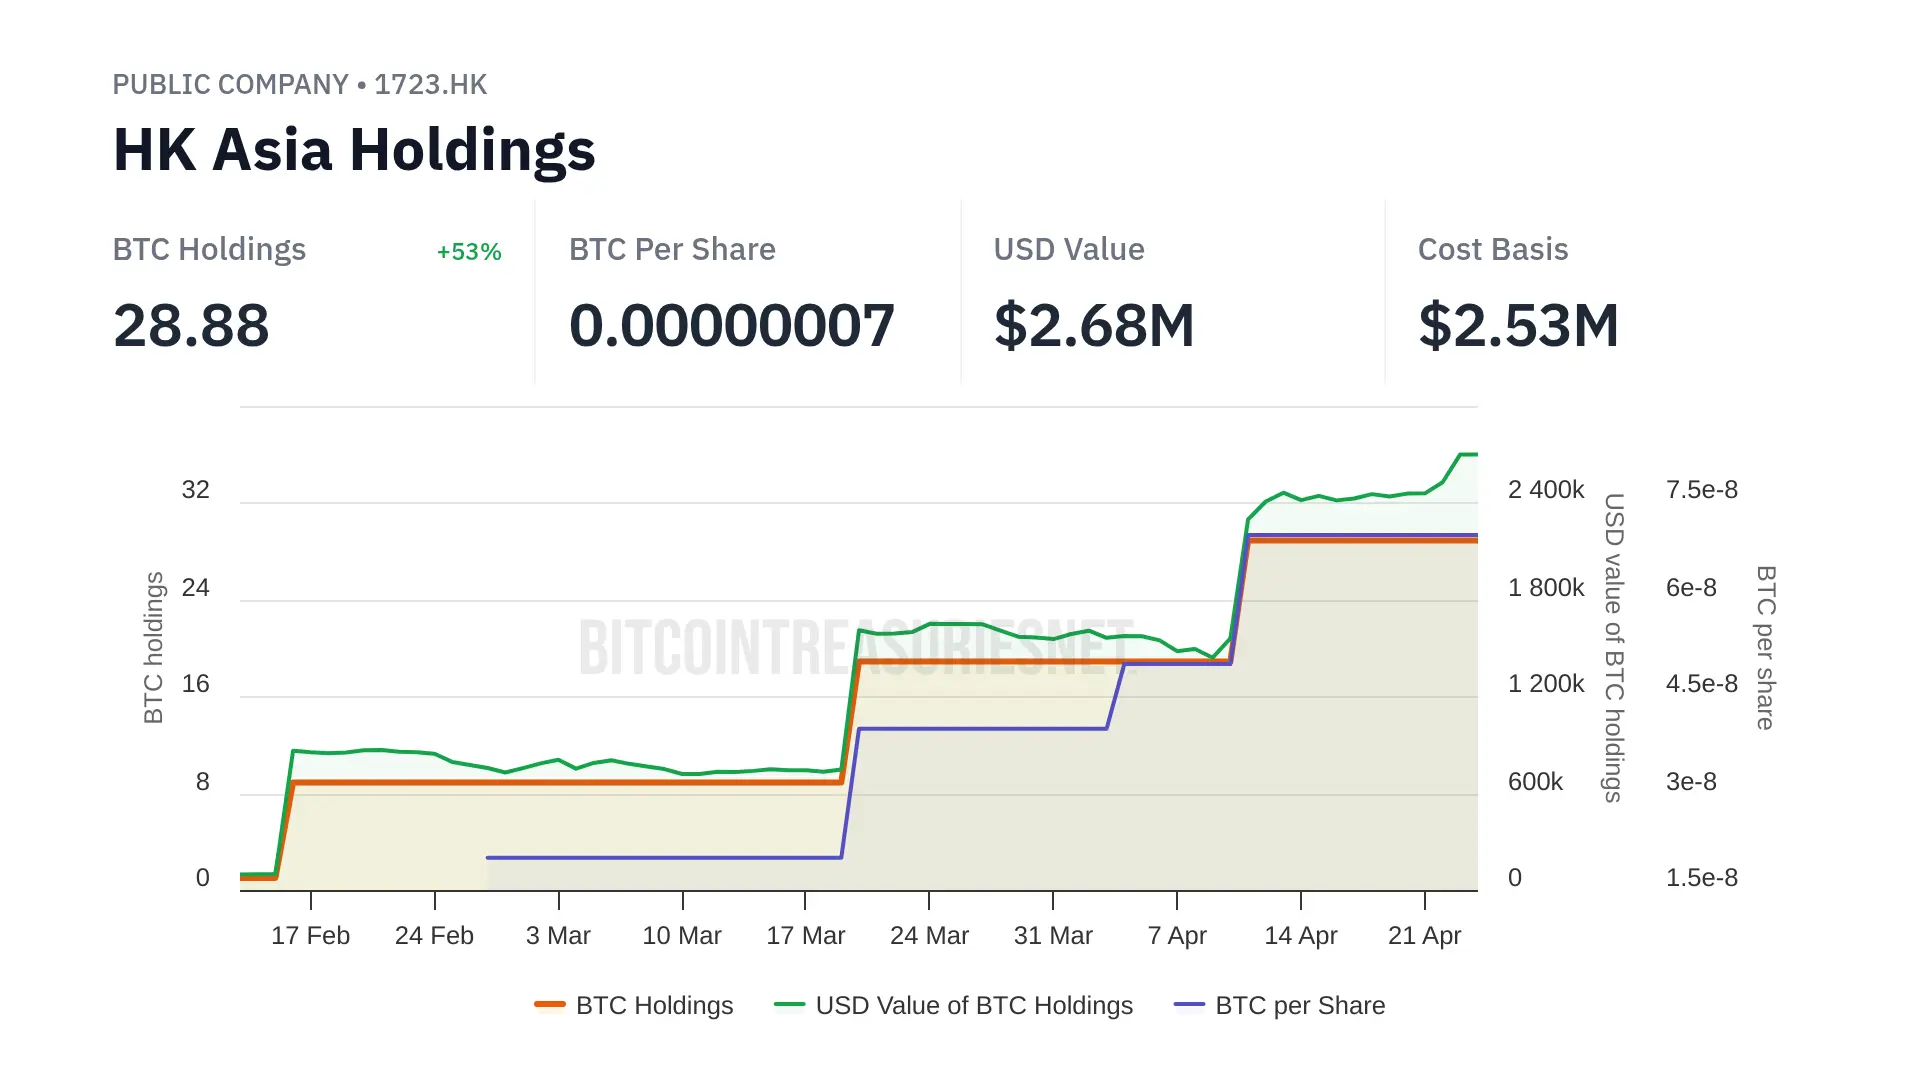Select the 28.88 BTC Holdings value
The width and height of the screenshot is (1920, 1080).
click(191, 326)
